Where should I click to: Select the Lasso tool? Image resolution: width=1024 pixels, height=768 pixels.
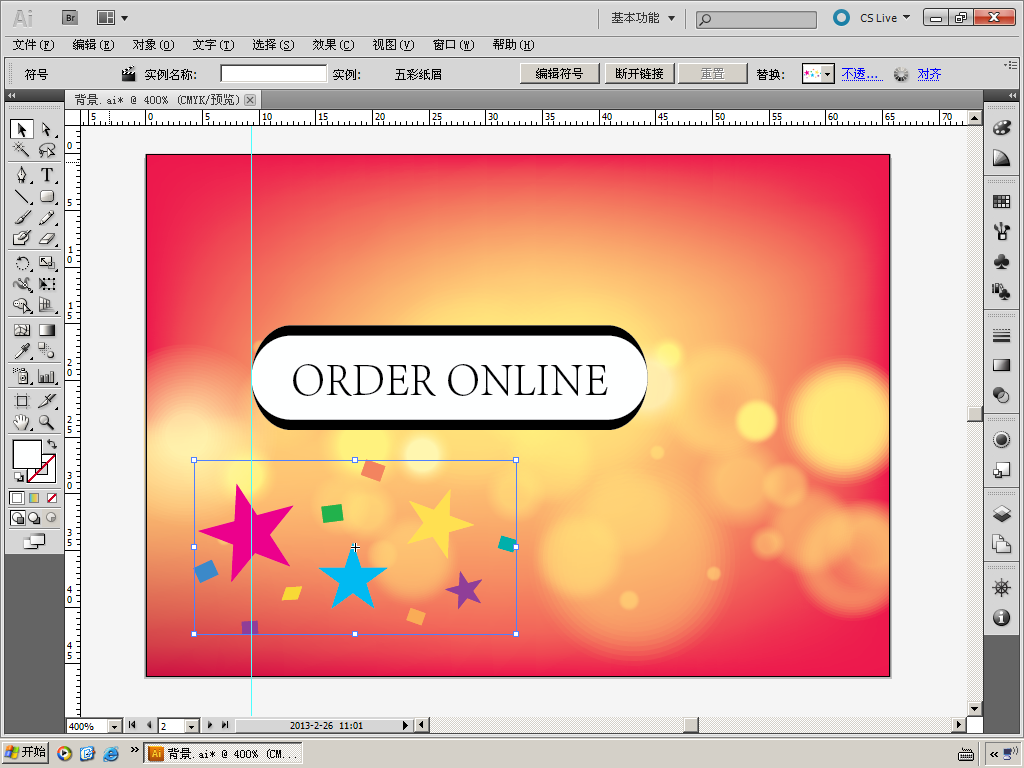46,151
